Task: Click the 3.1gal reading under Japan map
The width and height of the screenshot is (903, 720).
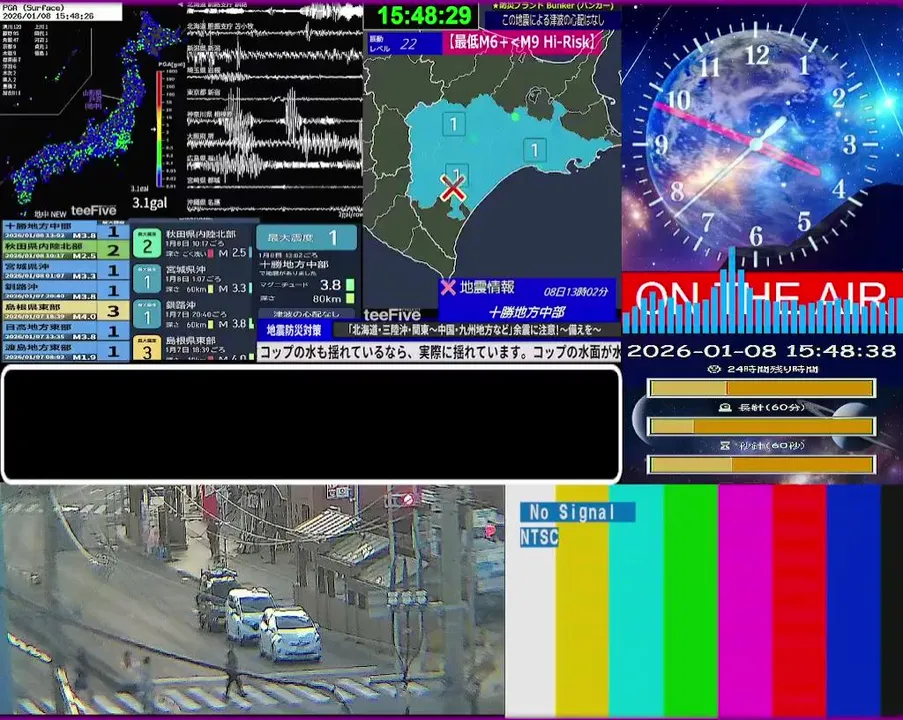Action: tap(150, 203)
